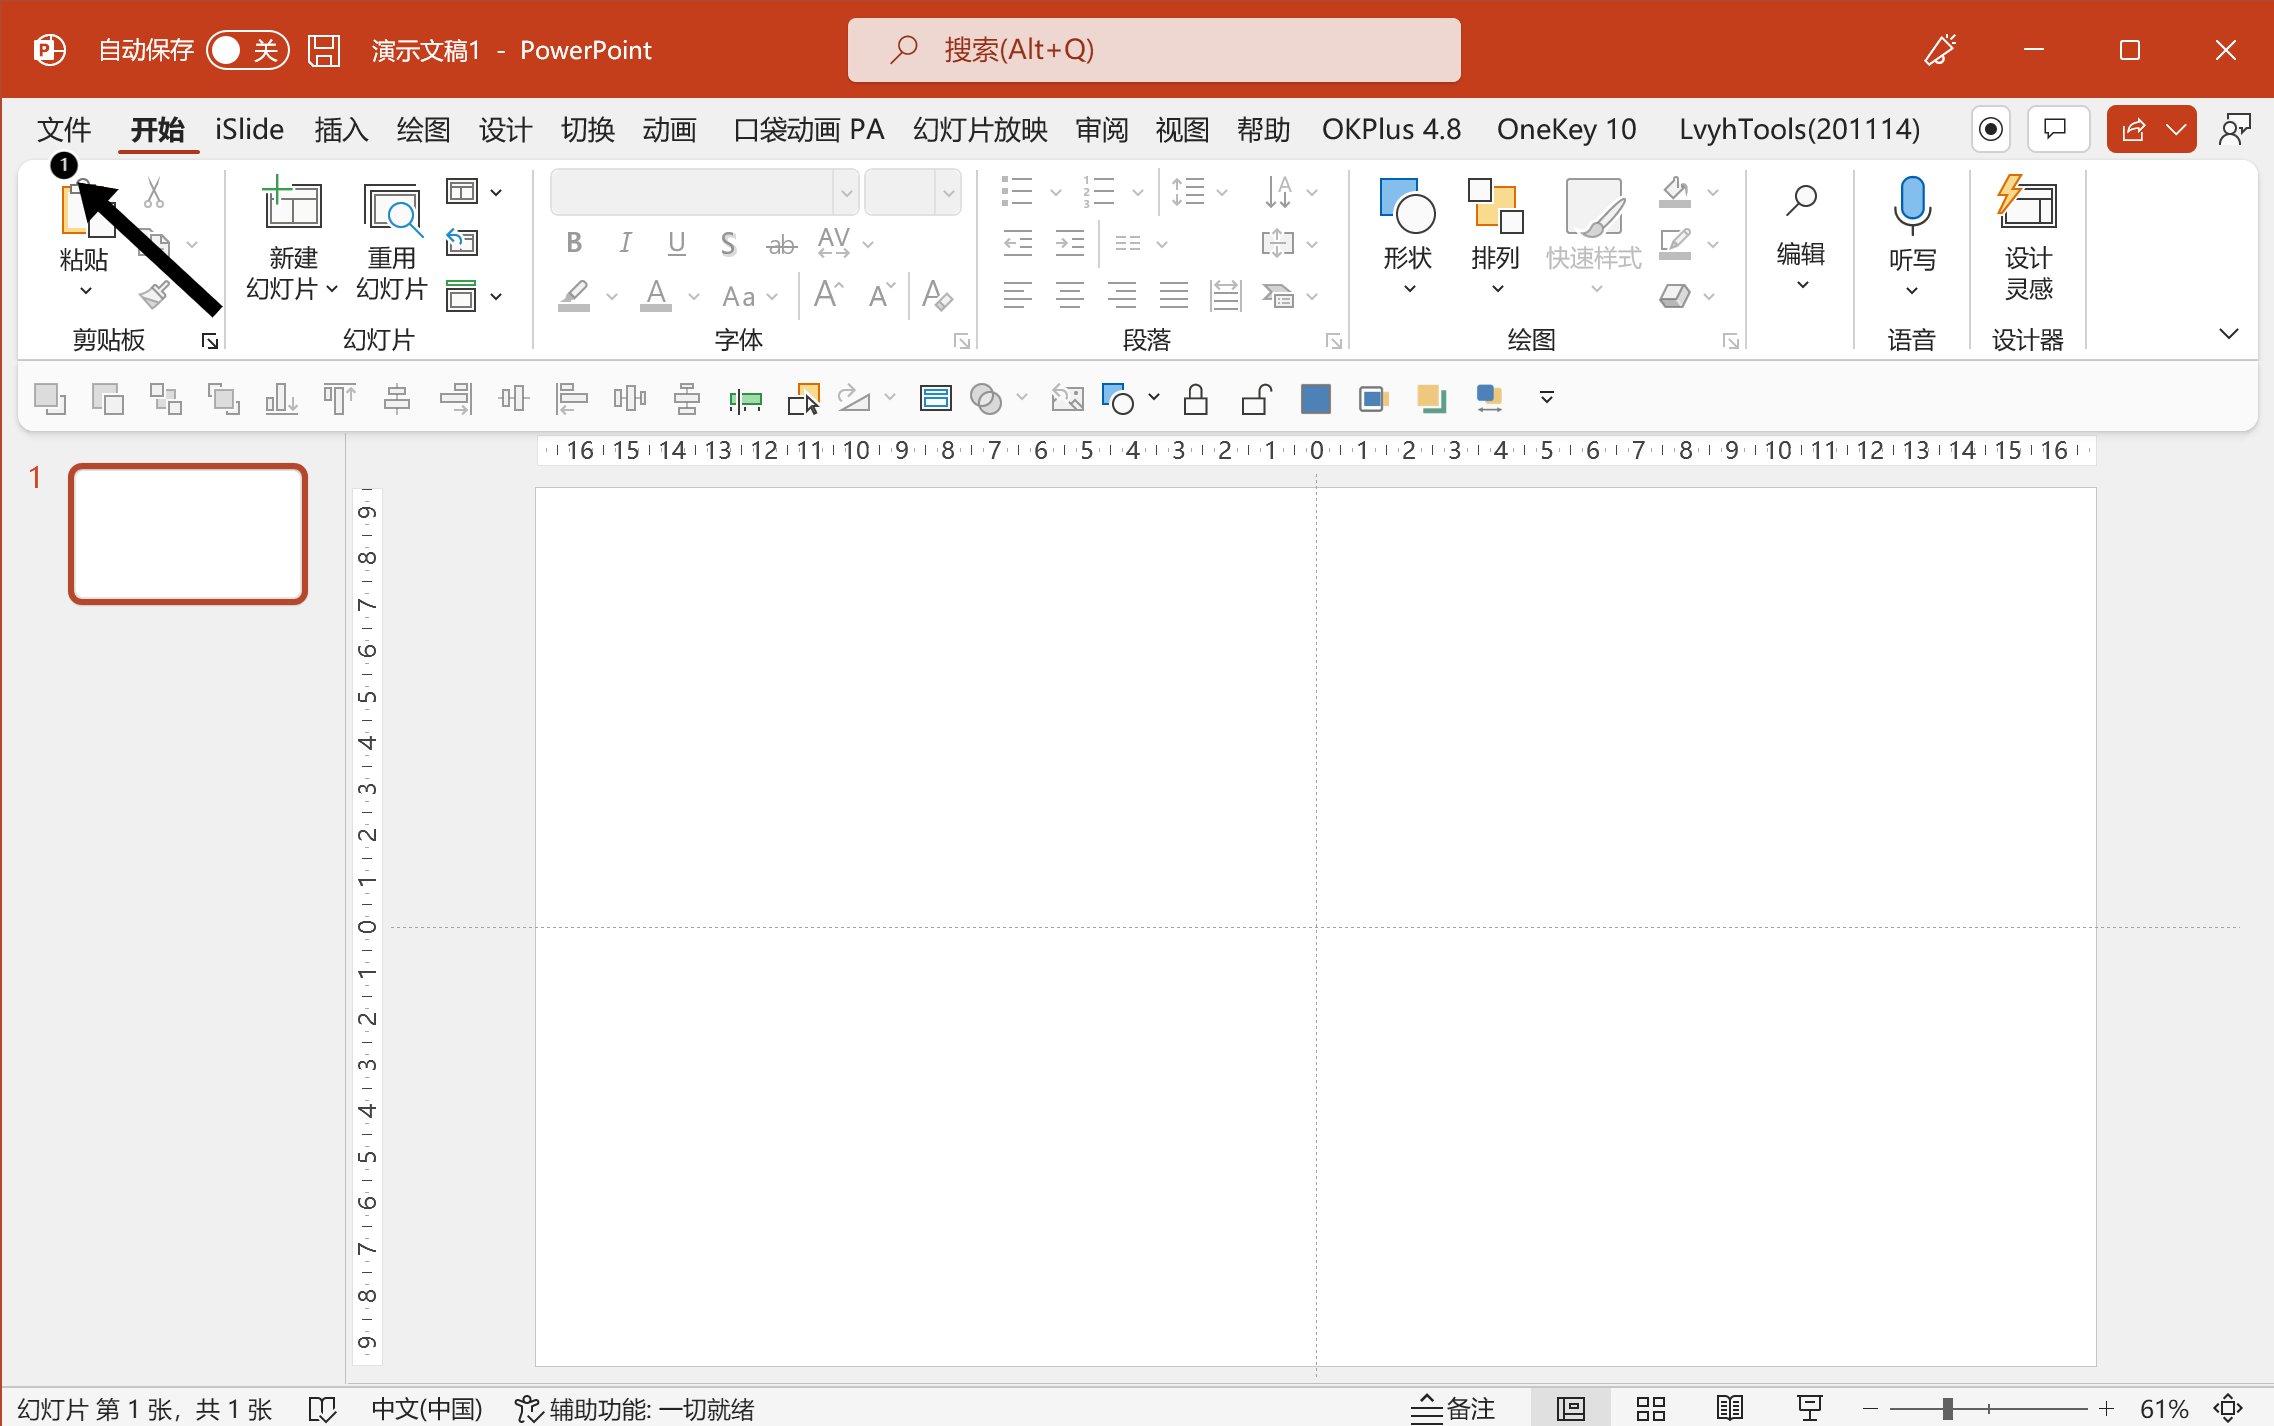Toggle the Record button near Share
Viewport: 2274px width, 1426px height.
[1990, 130]
